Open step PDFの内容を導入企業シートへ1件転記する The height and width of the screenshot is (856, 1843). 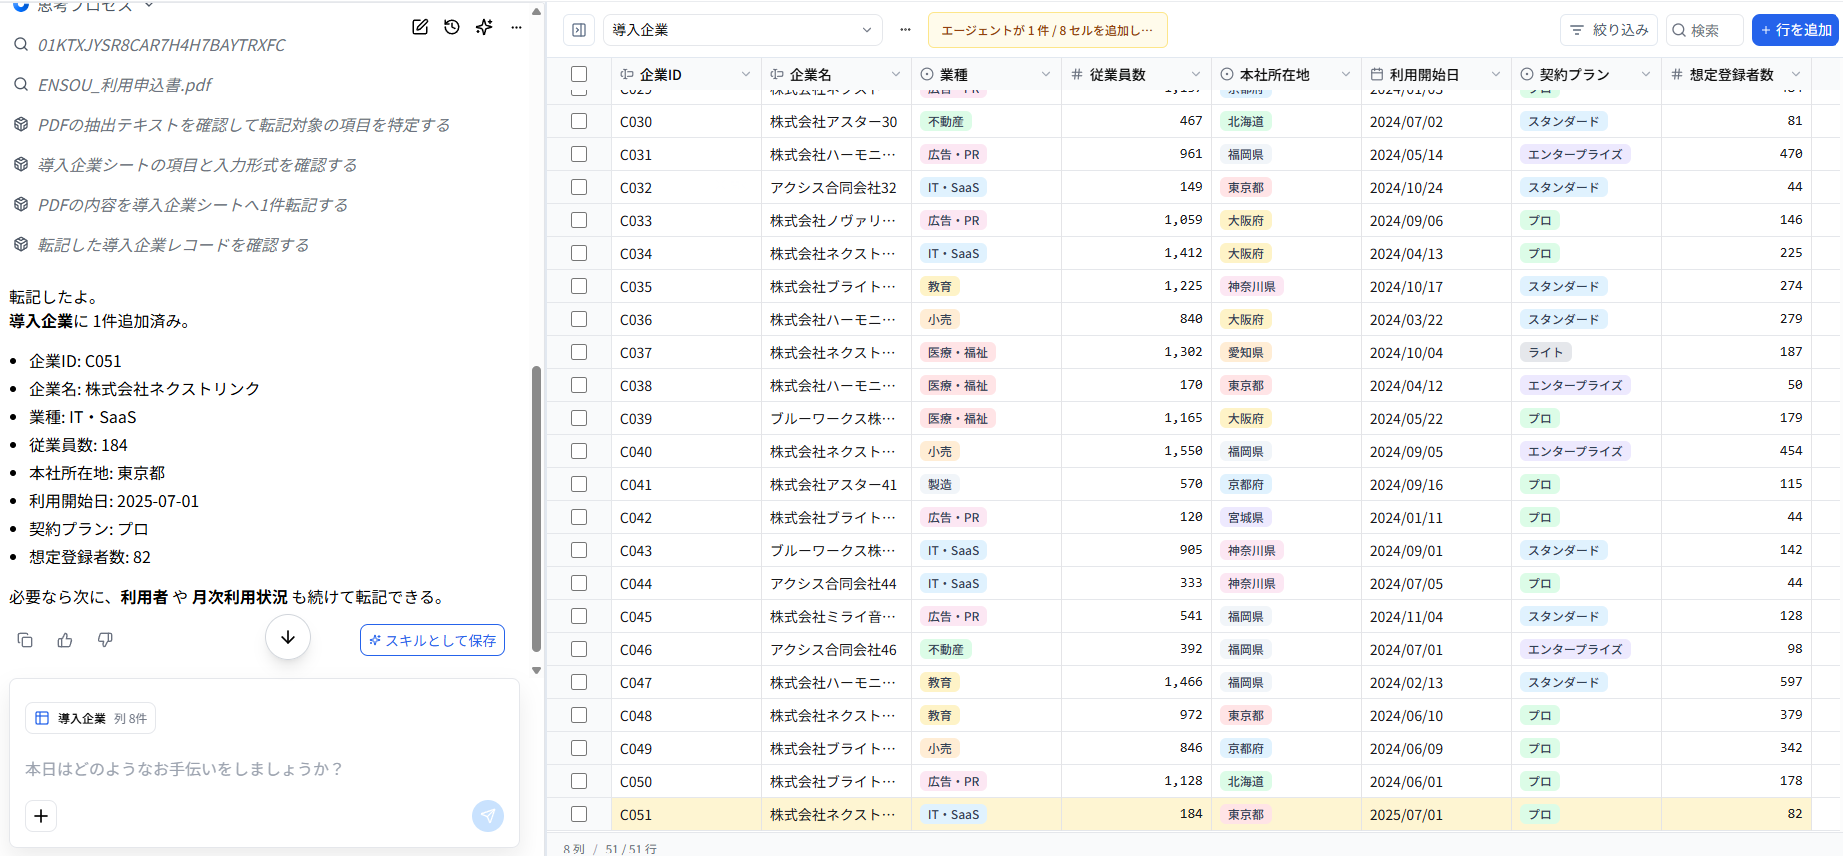click(193, 205)
